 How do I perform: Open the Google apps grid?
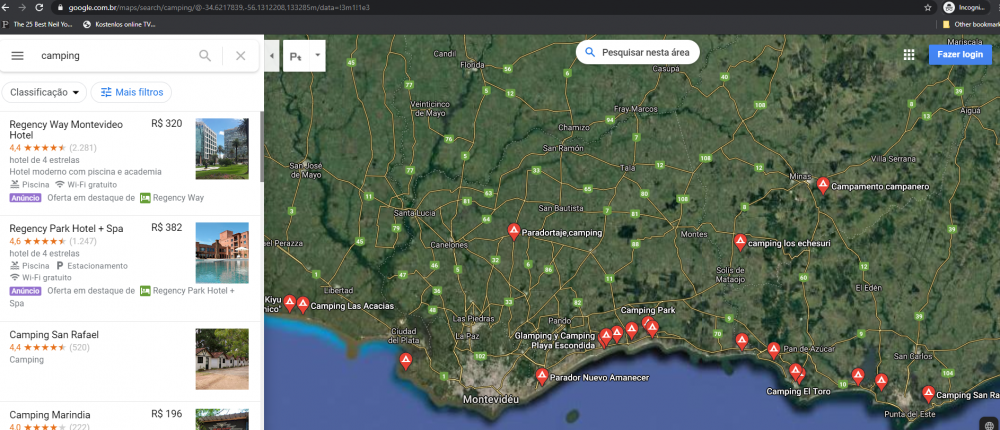click(x=908, y=55)
